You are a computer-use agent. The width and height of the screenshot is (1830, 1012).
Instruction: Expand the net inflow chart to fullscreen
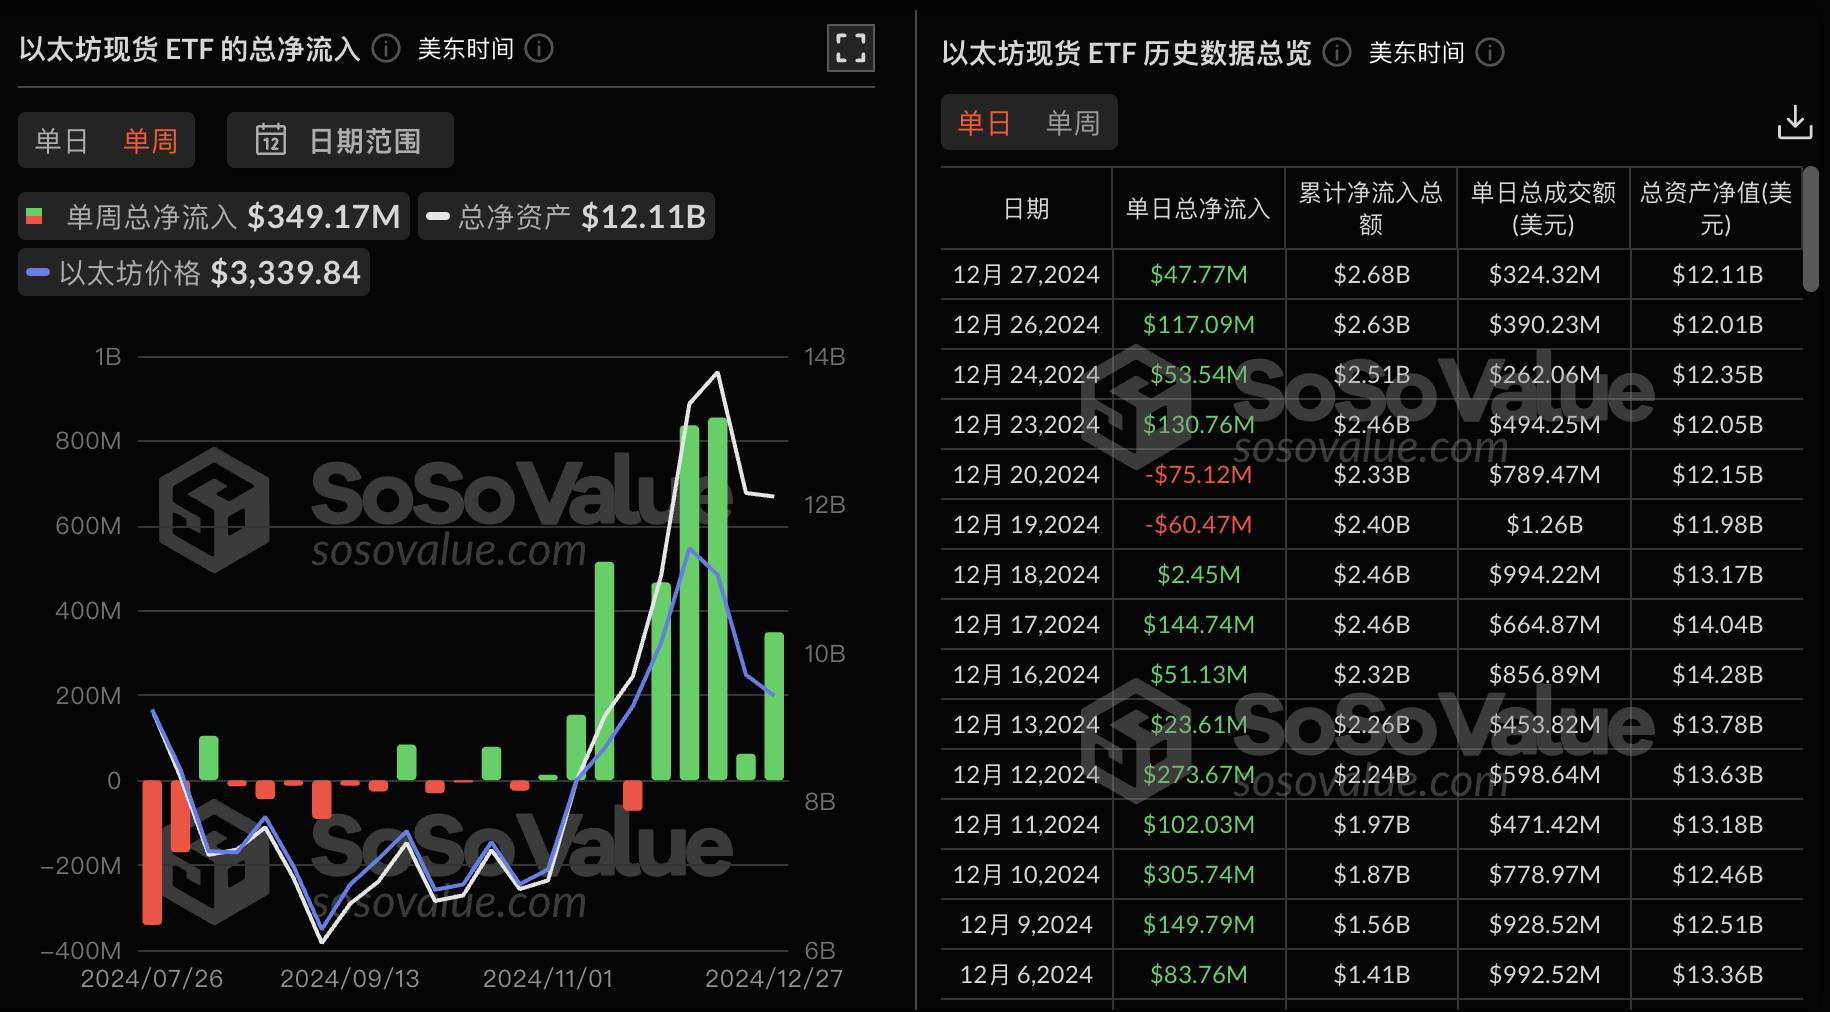click(850, 48)
